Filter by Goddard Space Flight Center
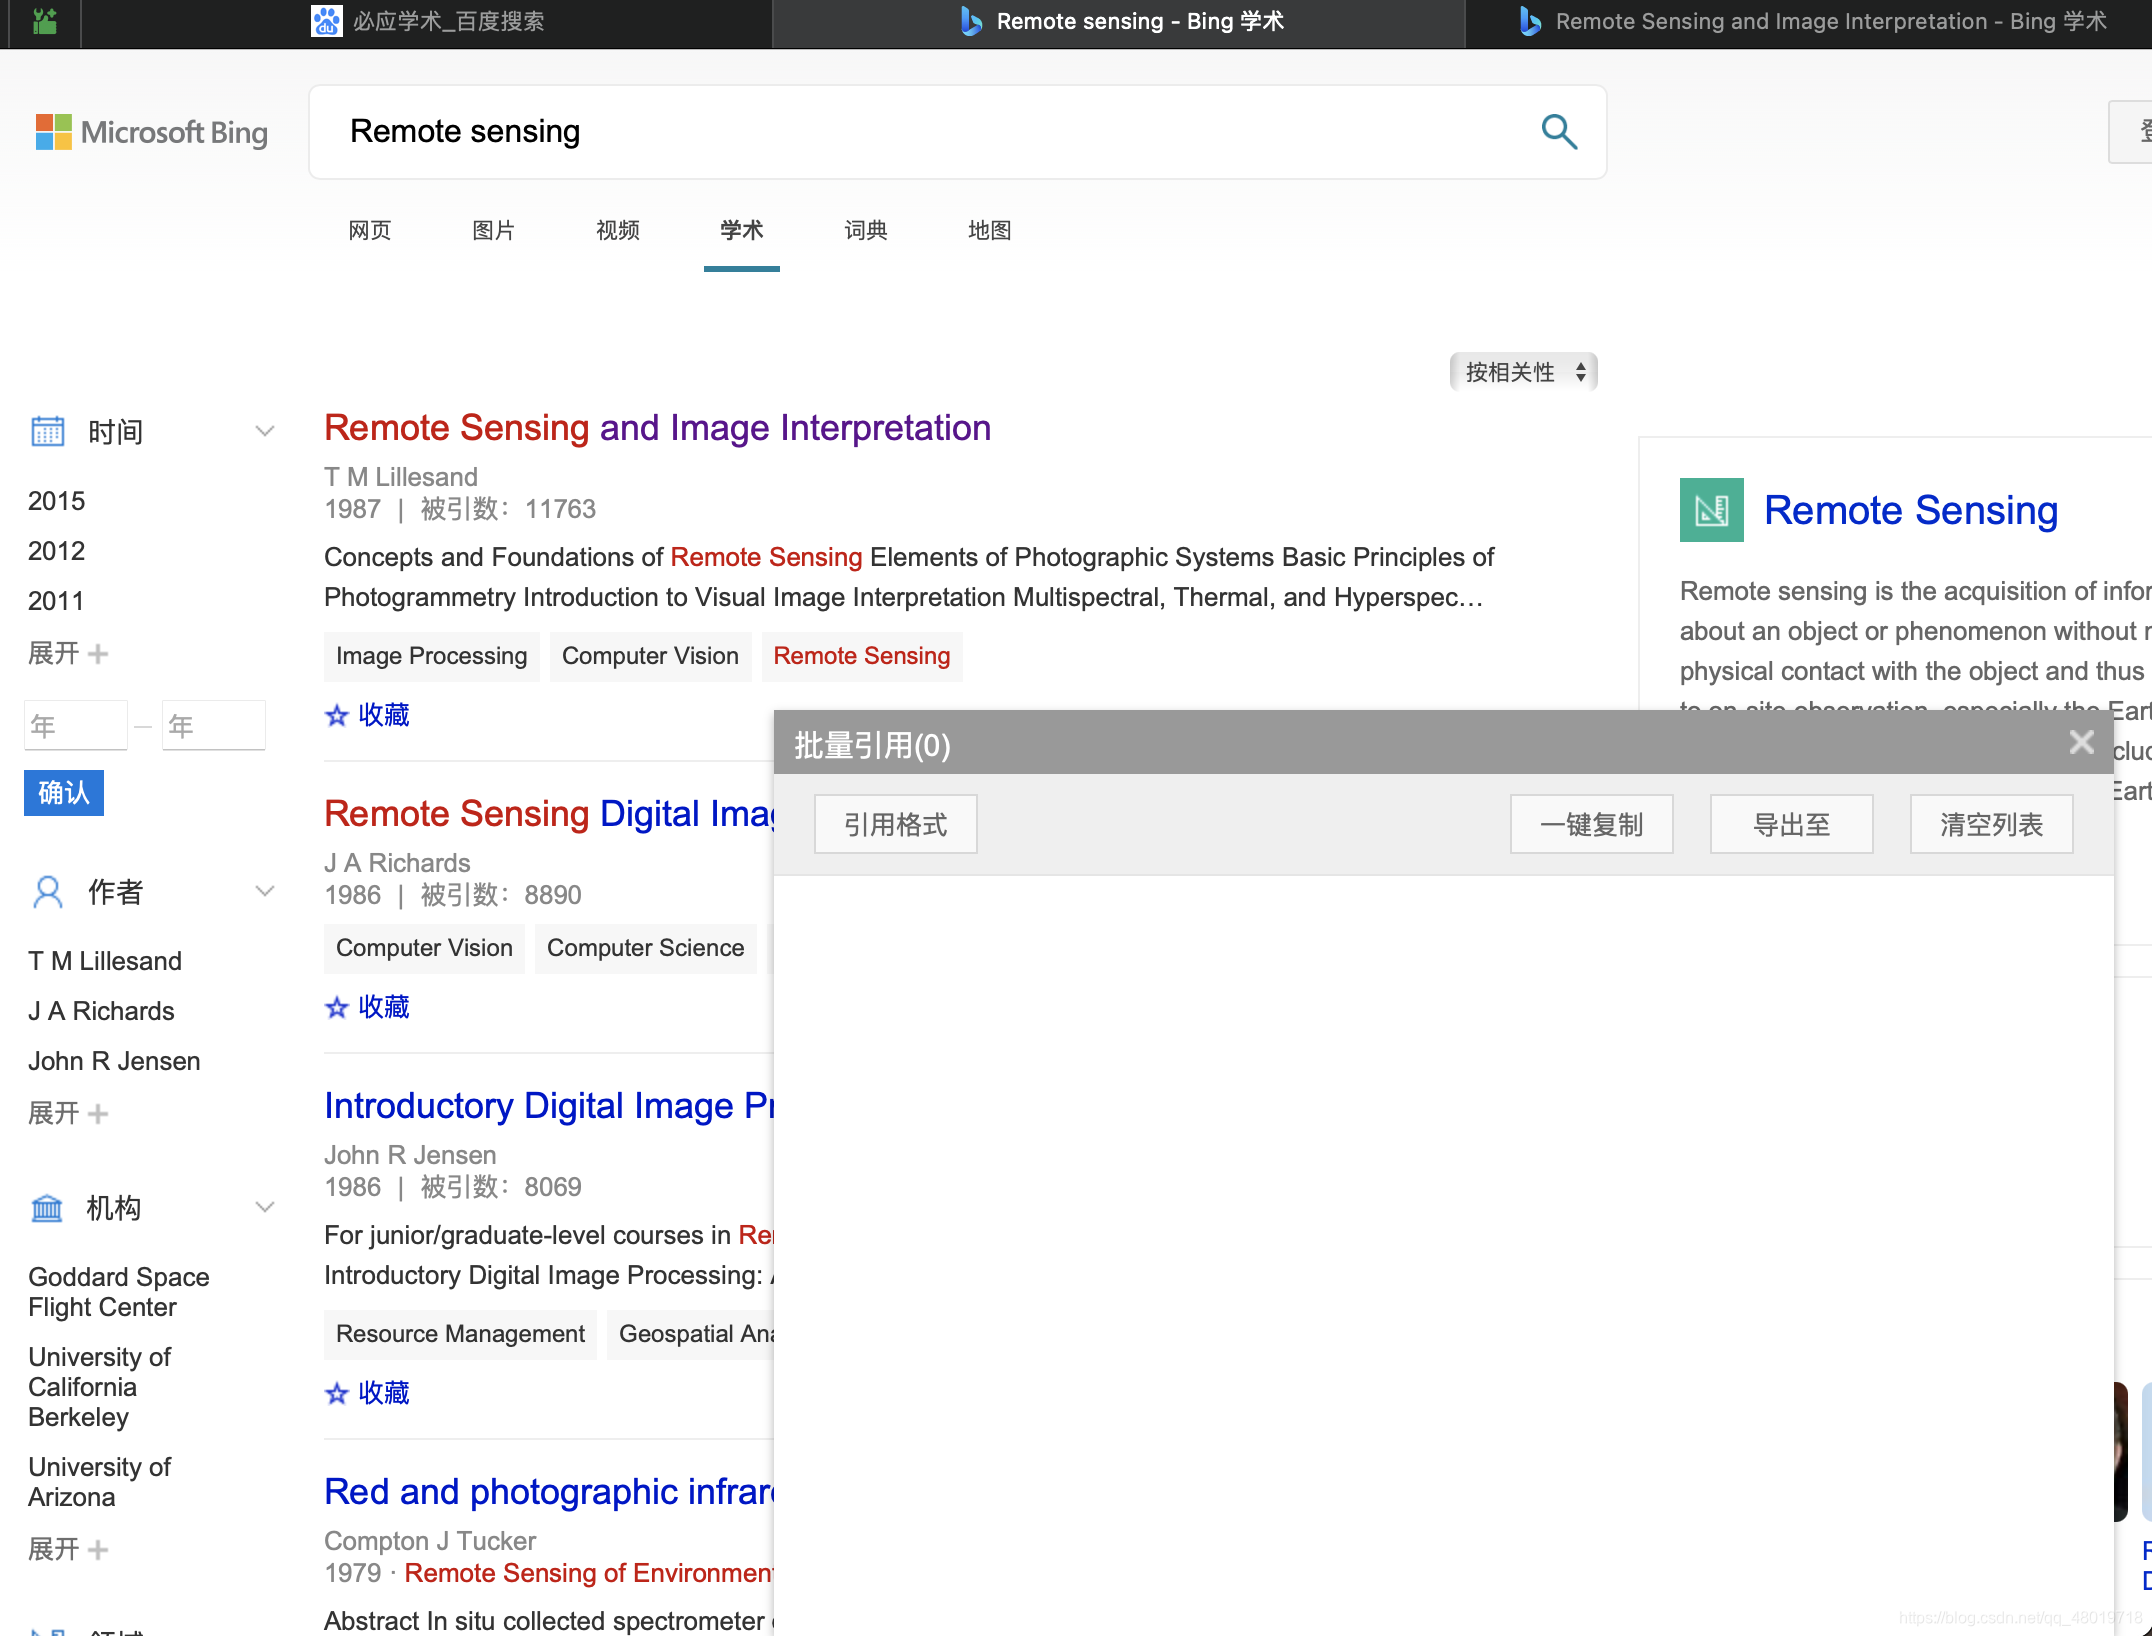 coord(119,1292)
